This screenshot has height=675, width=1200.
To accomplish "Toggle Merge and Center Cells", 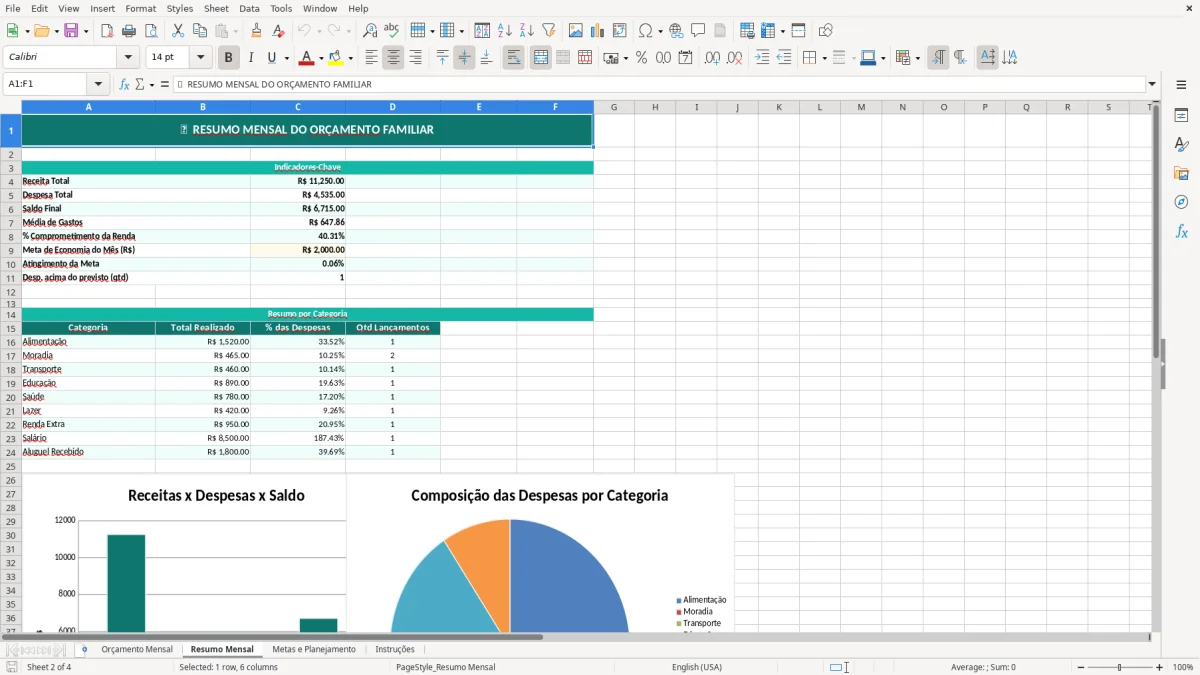I will pyautogui.click(x=541, y=58).
